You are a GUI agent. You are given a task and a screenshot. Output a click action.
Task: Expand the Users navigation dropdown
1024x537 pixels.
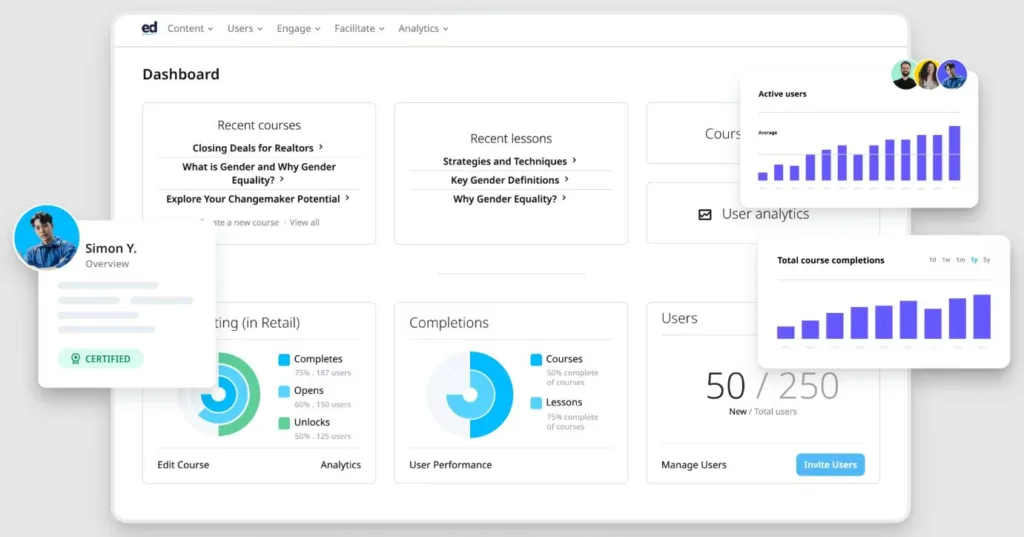pos(244,29)
